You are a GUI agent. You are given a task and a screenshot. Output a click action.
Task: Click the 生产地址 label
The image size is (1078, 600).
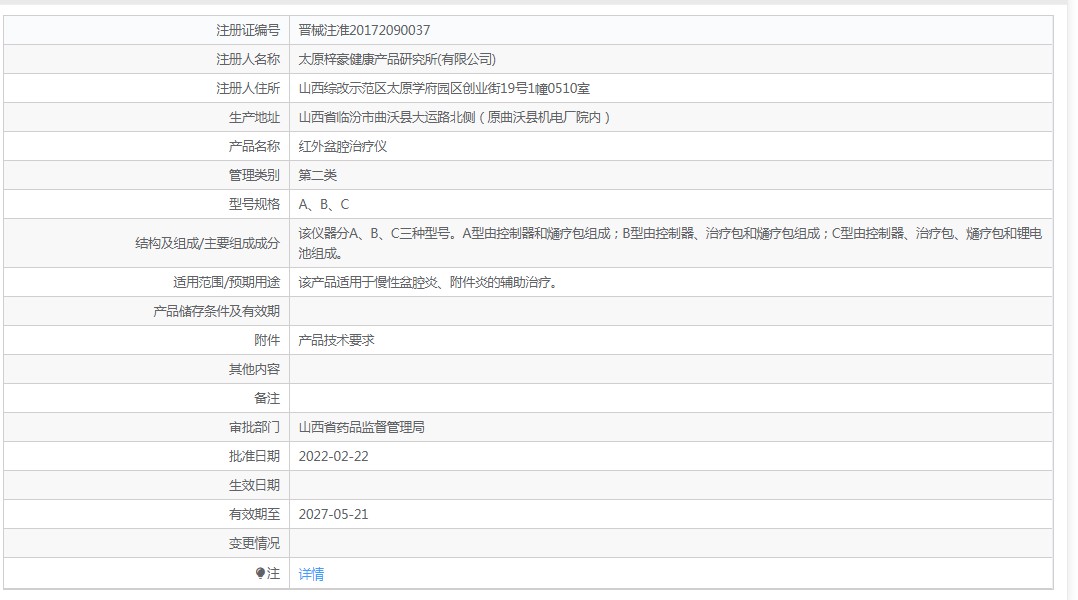pos(254,118)
